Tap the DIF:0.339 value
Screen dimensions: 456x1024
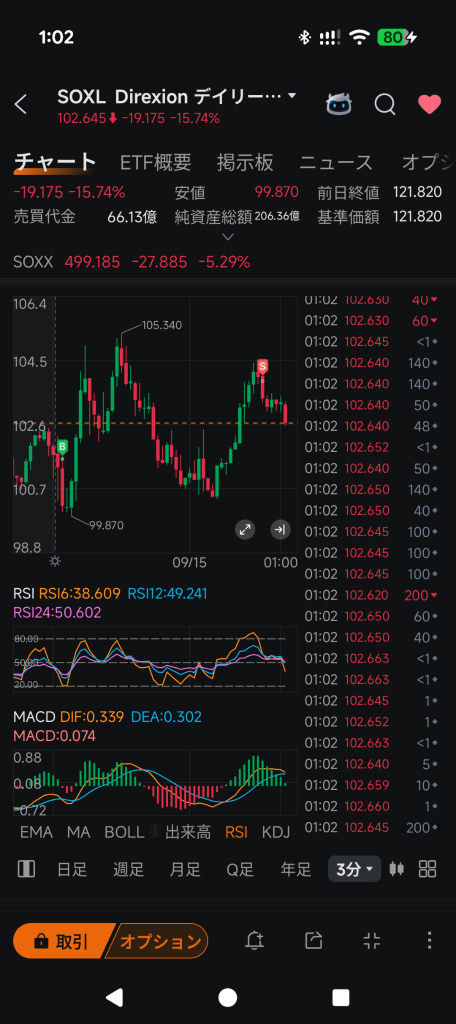click(92, 717)
